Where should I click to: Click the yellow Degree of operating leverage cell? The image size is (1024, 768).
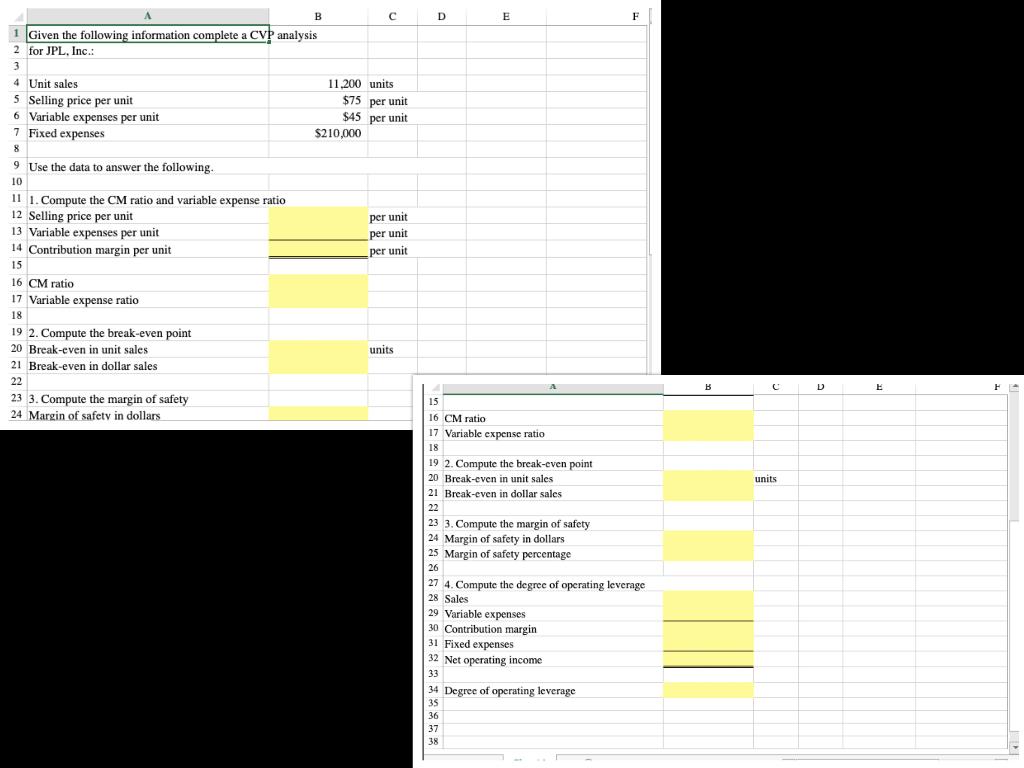708,690
